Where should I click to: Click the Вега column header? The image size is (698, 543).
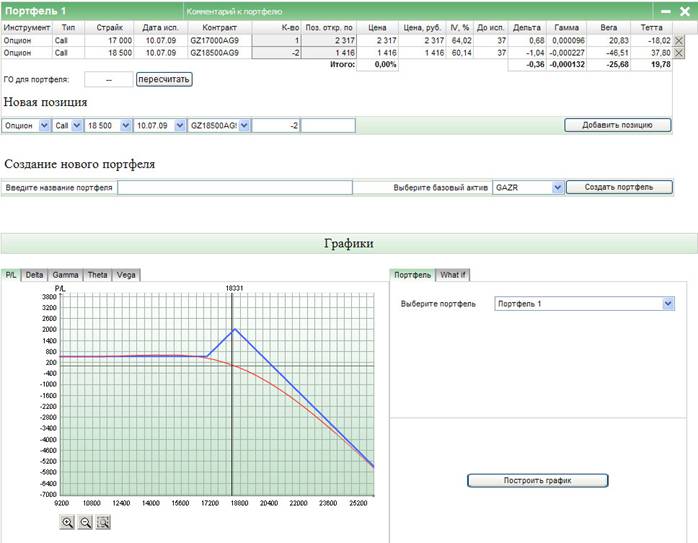pyautogui.click(x=609, y=28)
